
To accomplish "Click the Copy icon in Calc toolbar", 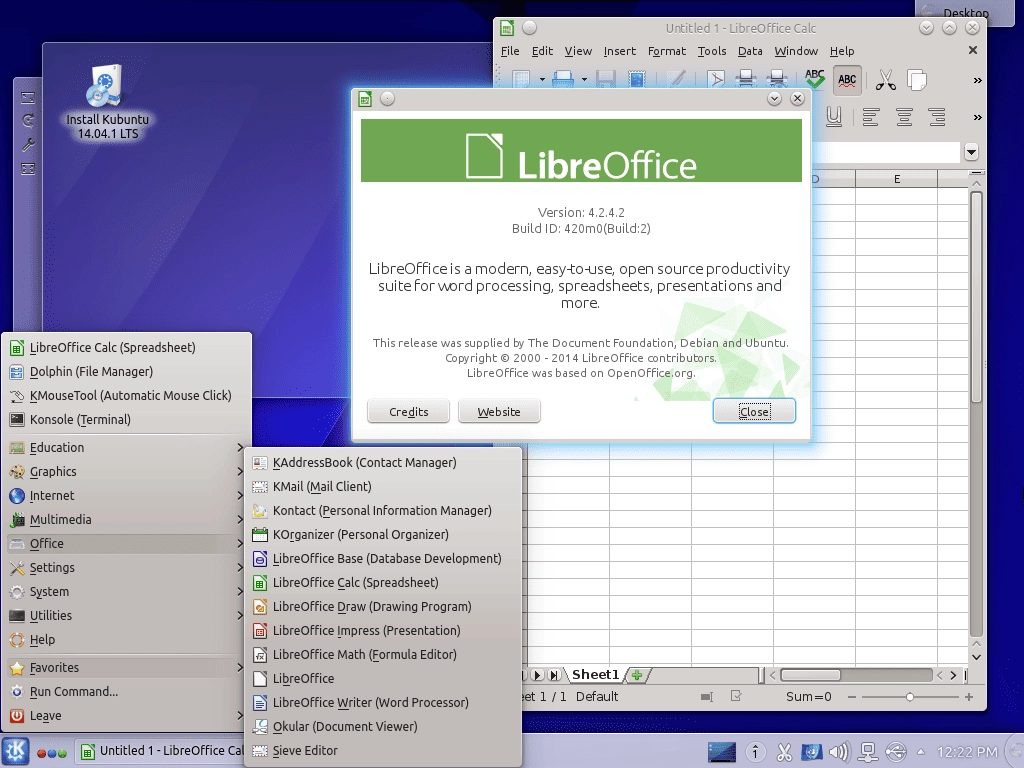I will point(917,80).
